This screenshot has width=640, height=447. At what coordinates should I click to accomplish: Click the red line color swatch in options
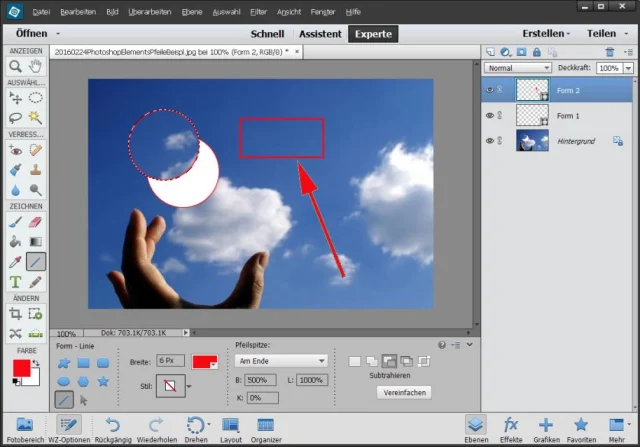click(x=204, y=361)
